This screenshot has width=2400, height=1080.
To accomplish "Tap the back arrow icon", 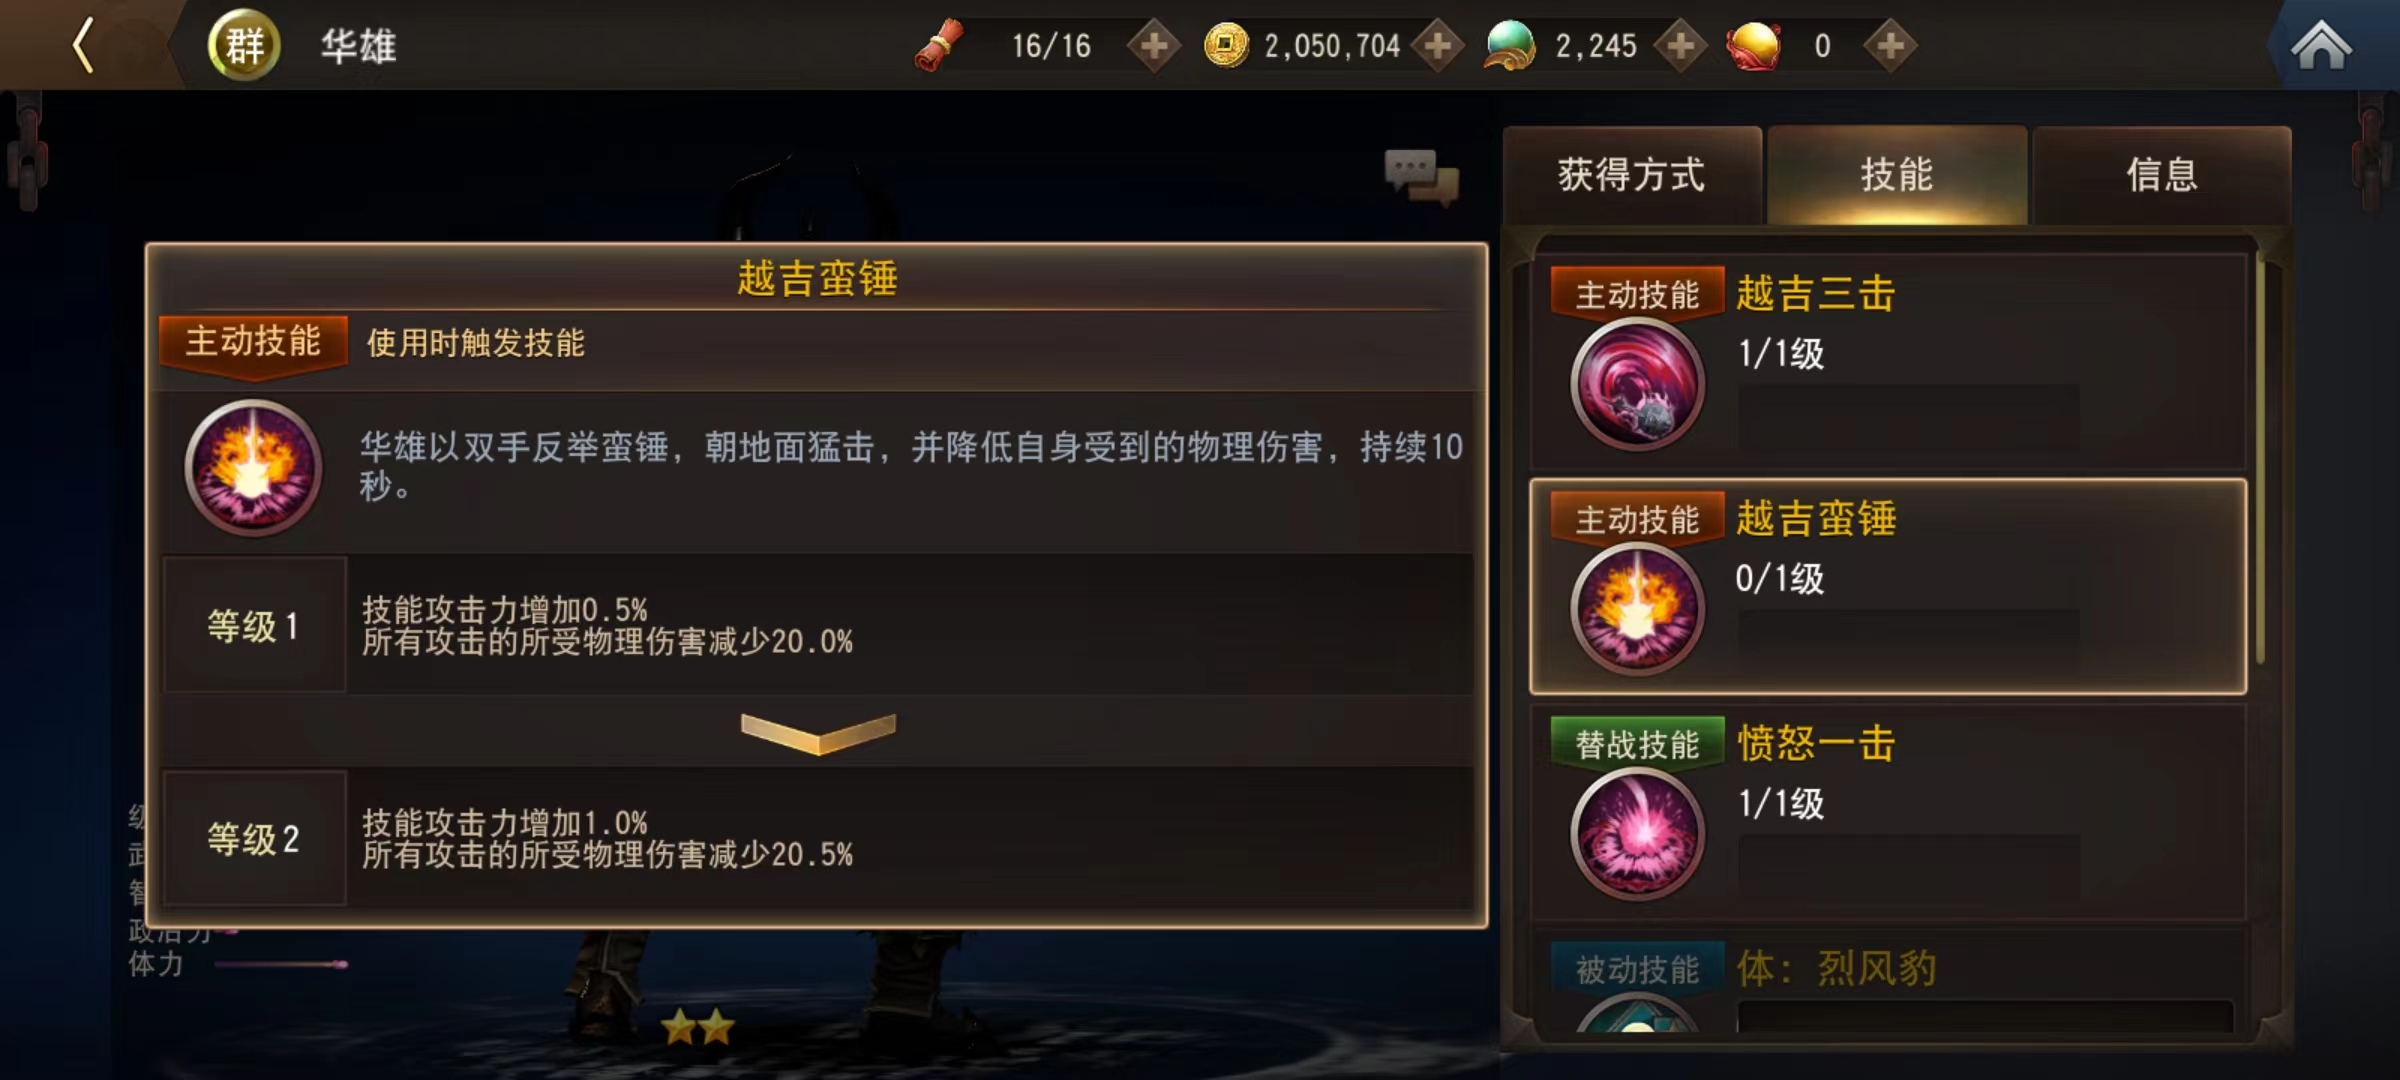I will point(83,45).
